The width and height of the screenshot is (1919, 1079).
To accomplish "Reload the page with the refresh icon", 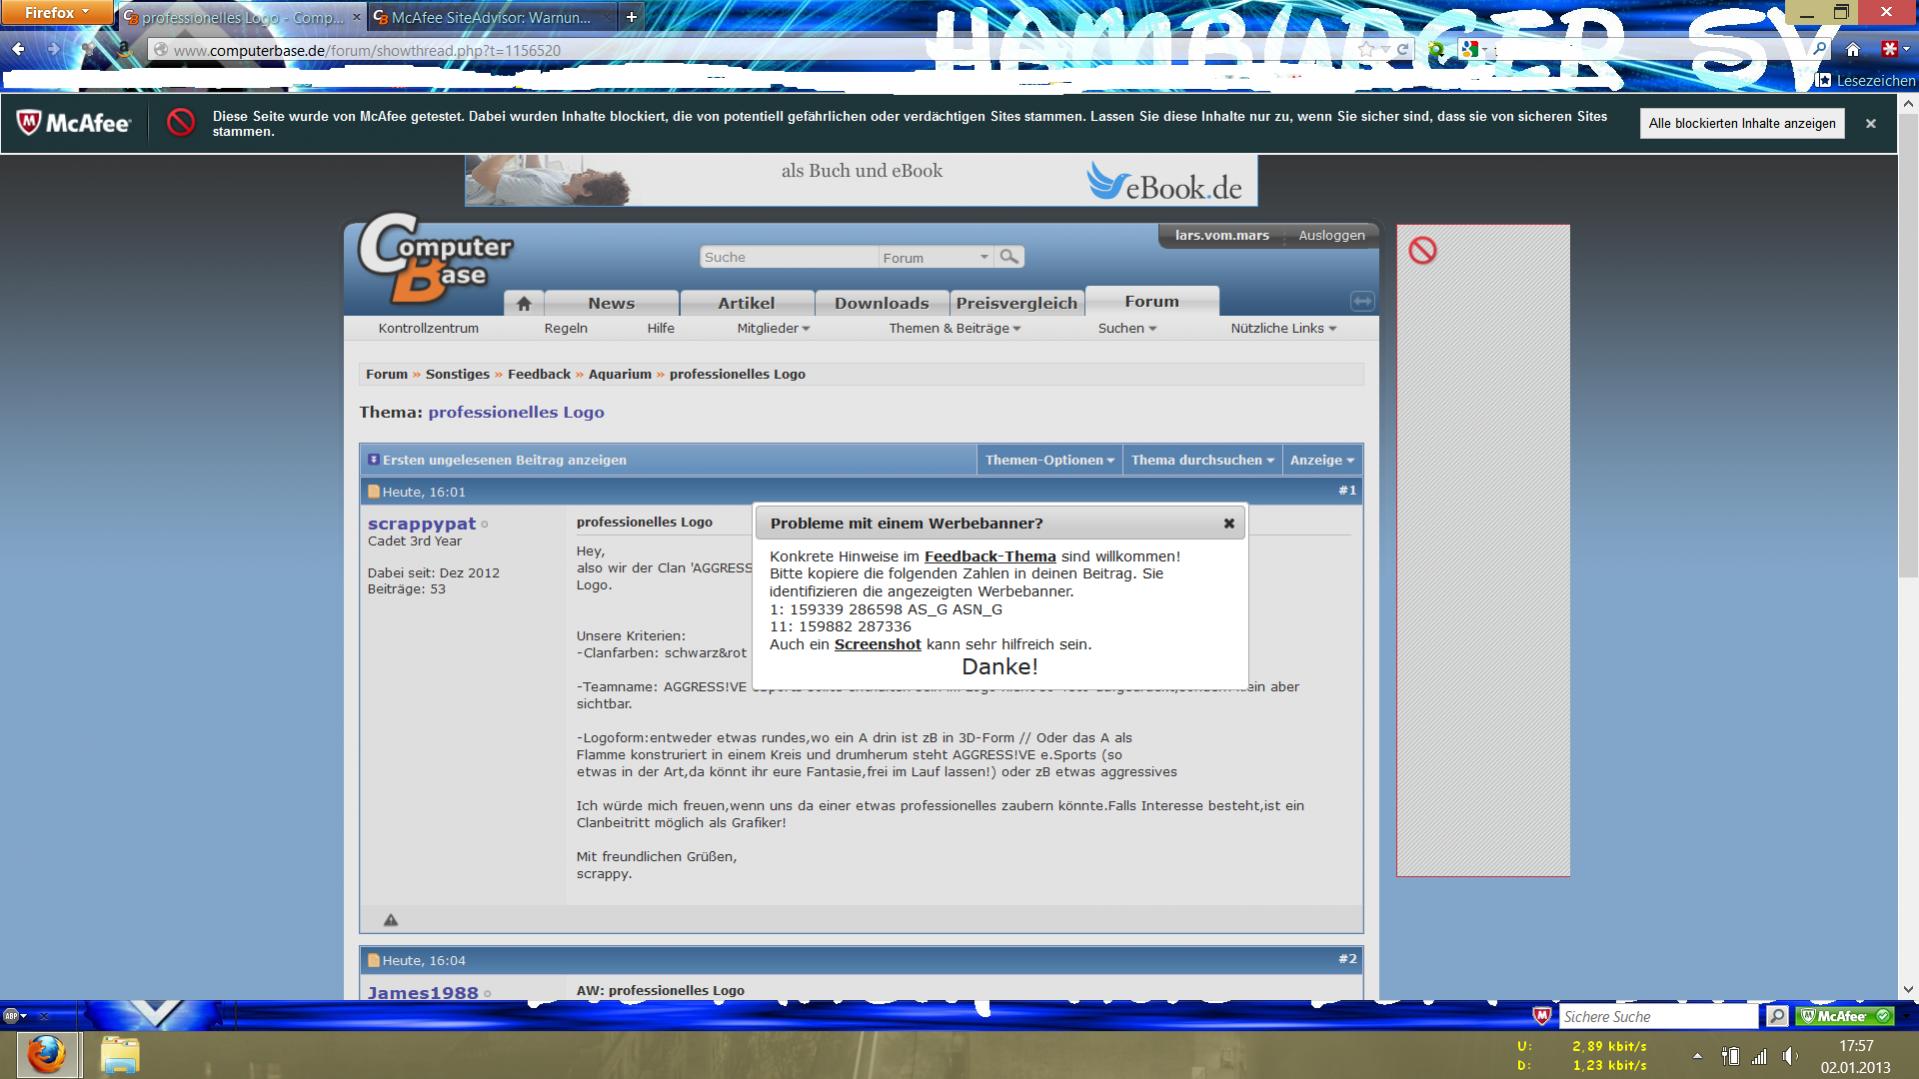I will click(1403, 49).
